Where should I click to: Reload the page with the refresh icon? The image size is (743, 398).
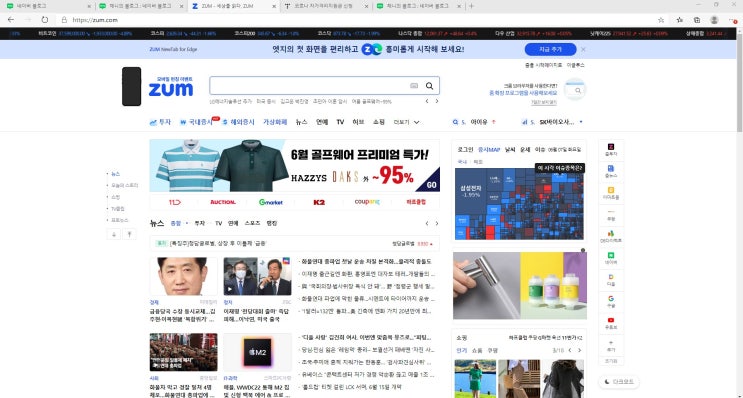[x=45, y=20]
